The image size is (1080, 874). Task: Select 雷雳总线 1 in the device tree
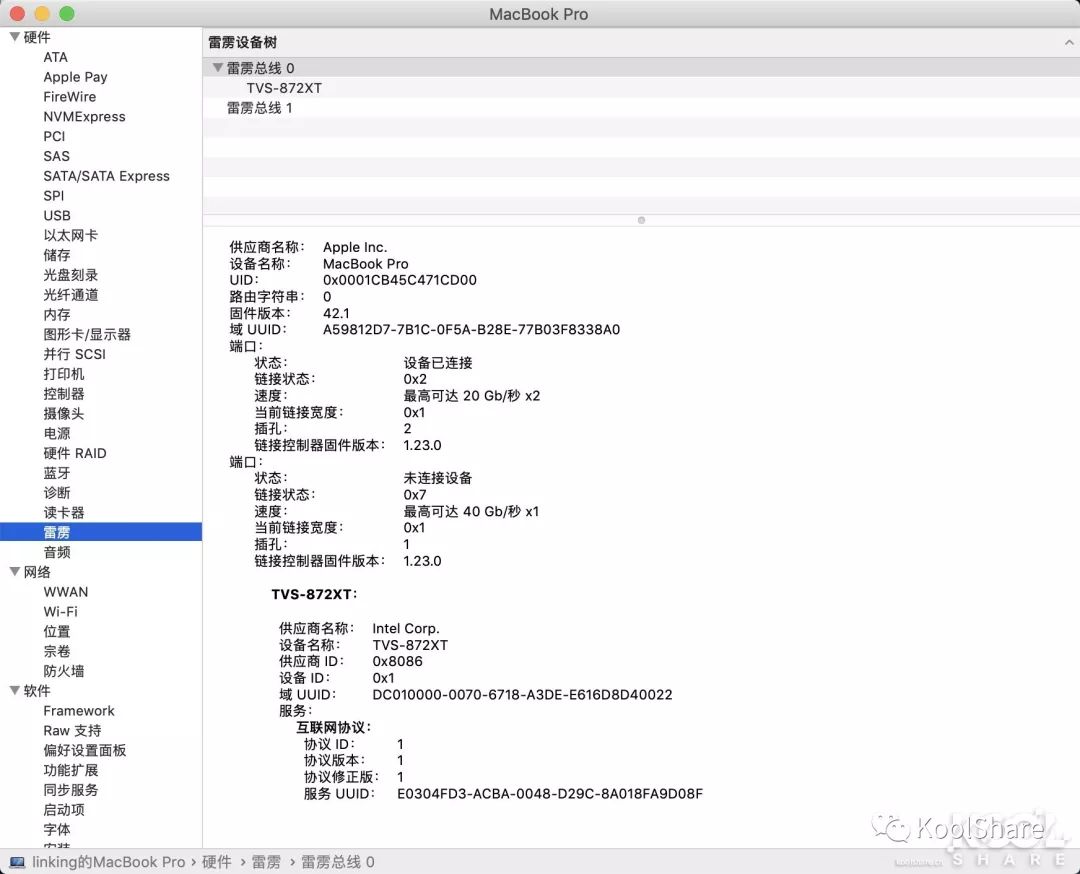(x=259, y=108)
